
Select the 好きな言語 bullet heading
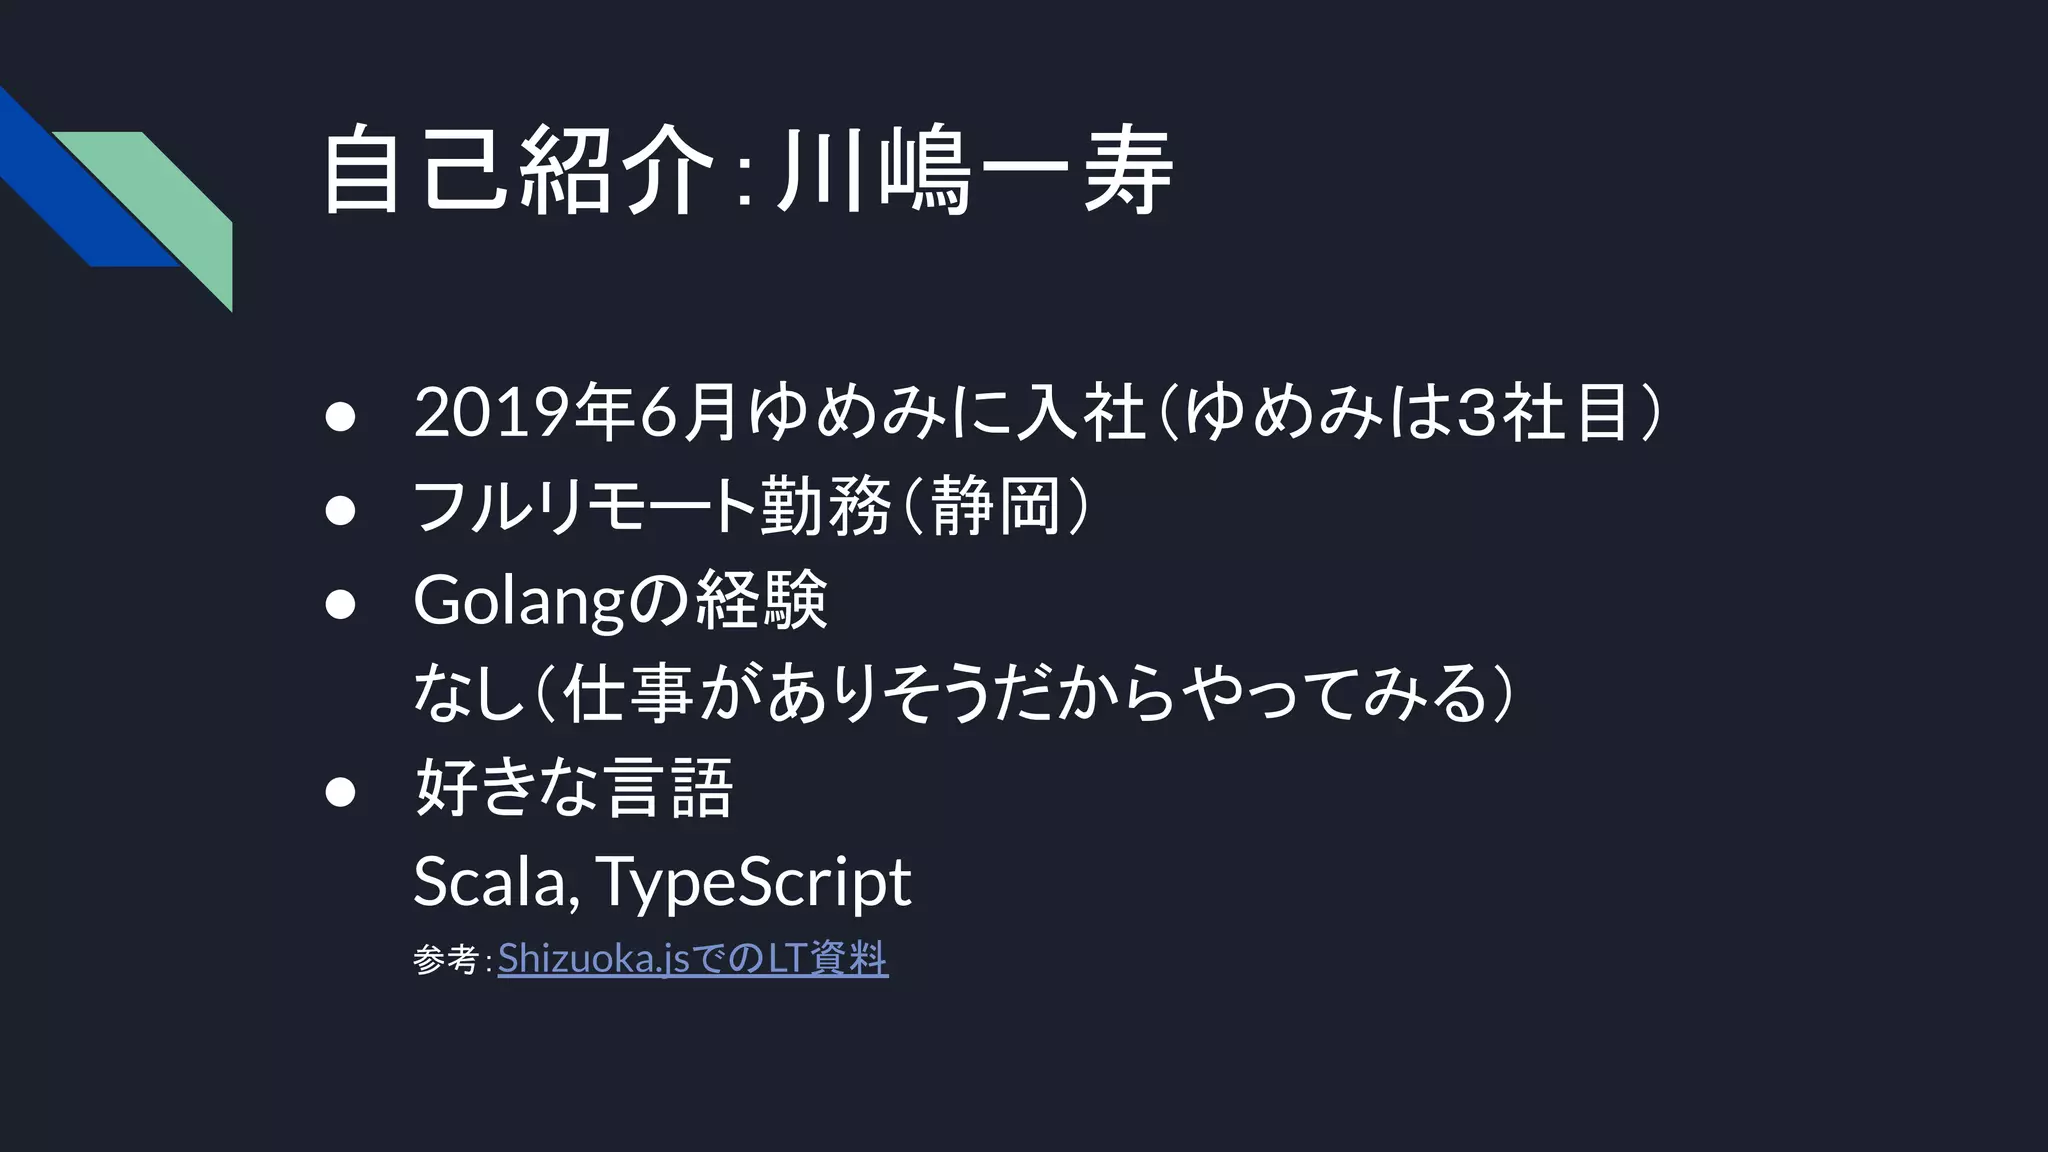pos(574,788)
